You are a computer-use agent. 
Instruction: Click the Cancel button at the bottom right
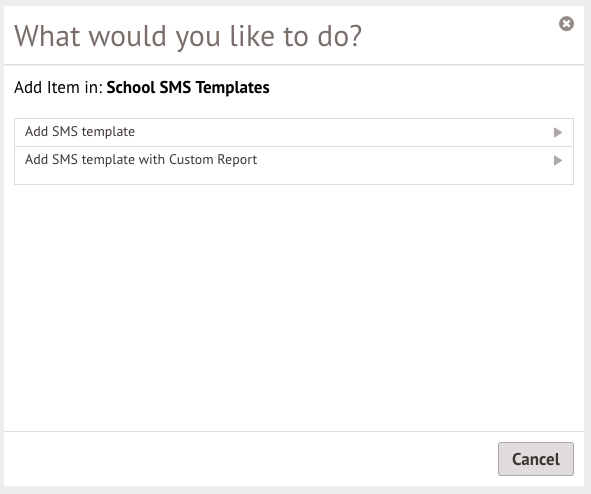click(536, 459)
